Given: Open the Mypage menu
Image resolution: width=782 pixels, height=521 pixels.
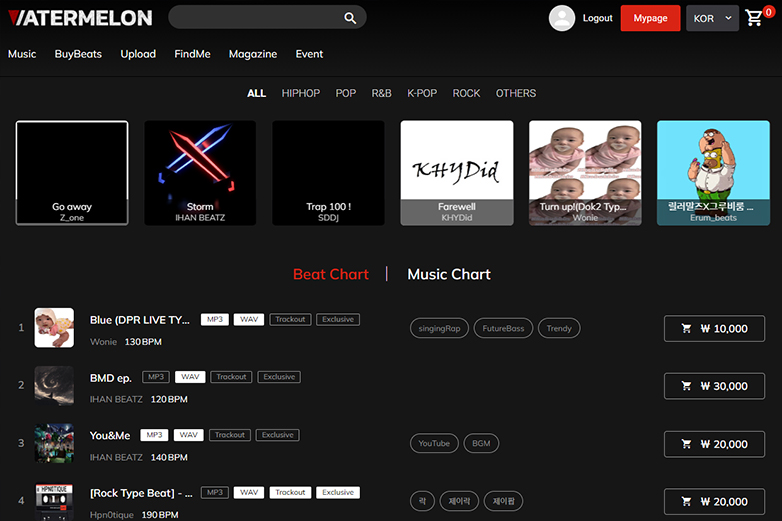Looking at the screenshot, I should coord(650,18).
